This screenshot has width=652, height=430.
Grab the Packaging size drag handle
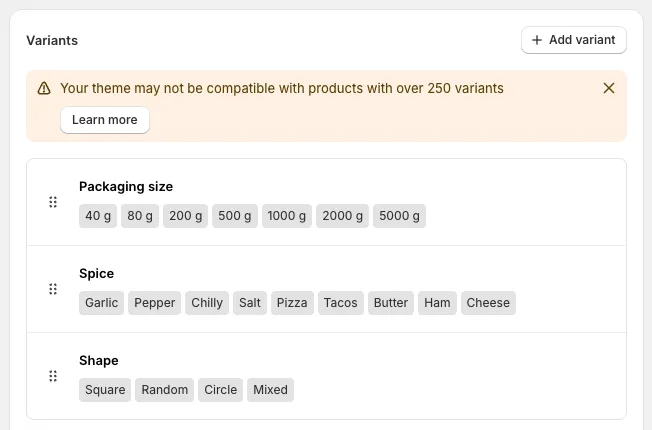(x=53, y=202)
